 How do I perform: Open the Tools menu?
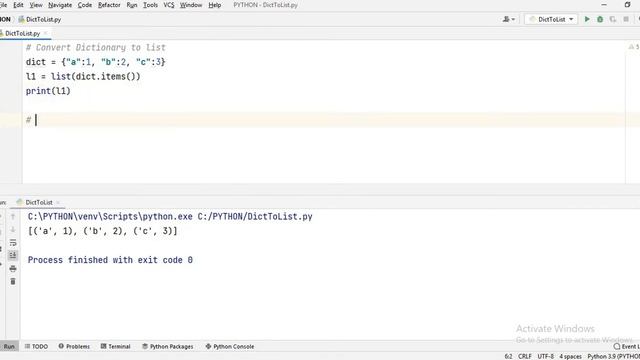pos(150,5)
